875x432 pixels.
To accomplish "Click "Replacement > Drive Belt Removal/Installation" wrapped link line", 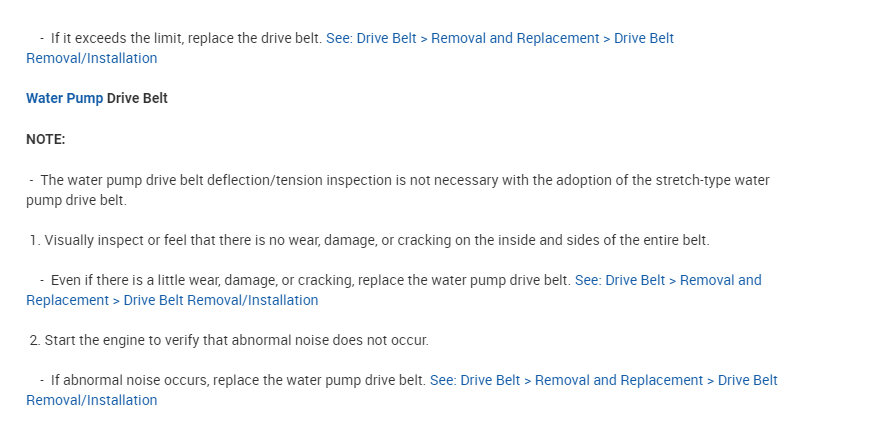I will (172, 300).
